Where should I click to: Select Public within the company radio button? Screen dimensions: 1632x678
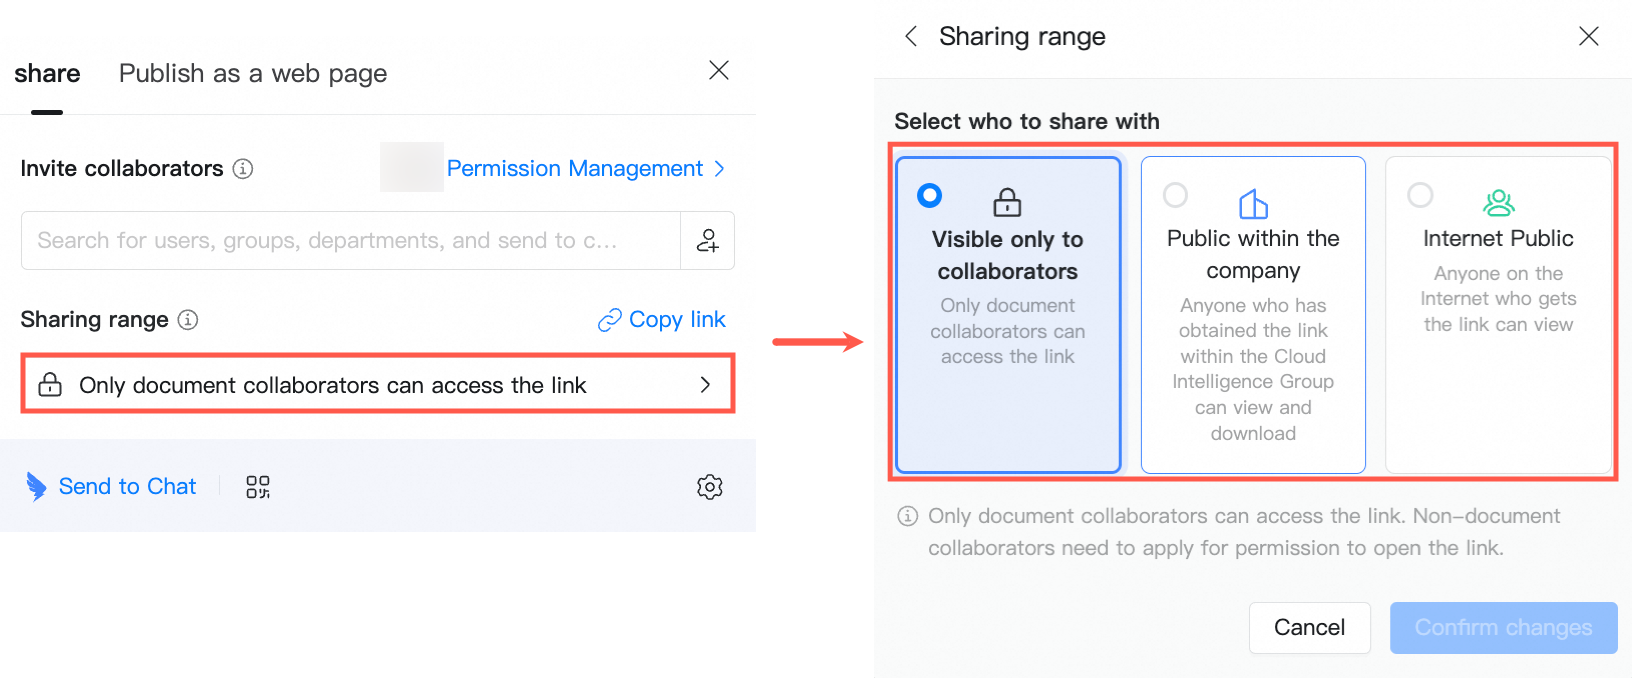[x=1176, y=195]
